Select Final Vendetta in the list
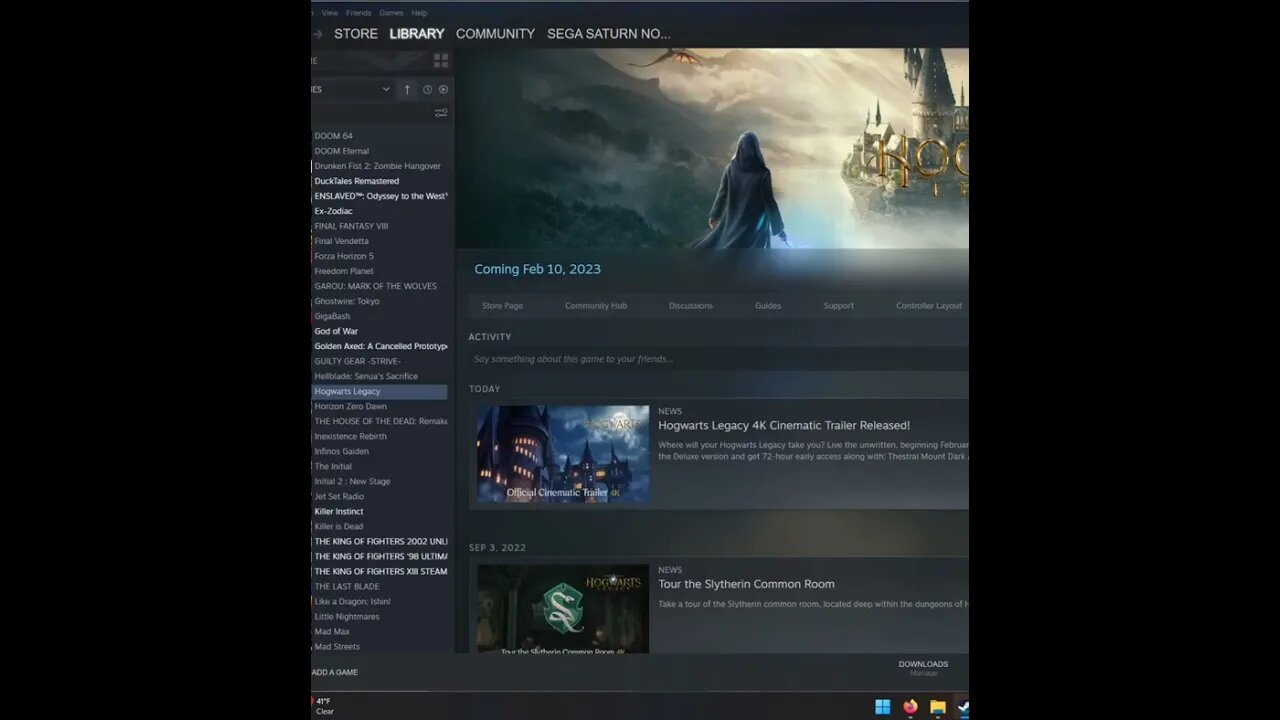This screenshot has height=720, width=1280. (342, 241)
